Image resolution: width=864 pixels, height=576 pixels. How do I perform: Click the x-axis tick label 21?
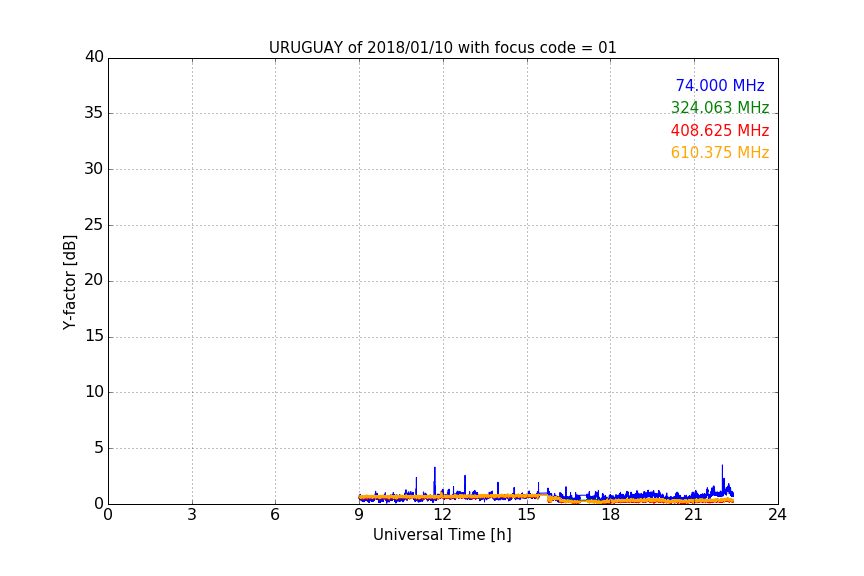click(x=693, y=515)
